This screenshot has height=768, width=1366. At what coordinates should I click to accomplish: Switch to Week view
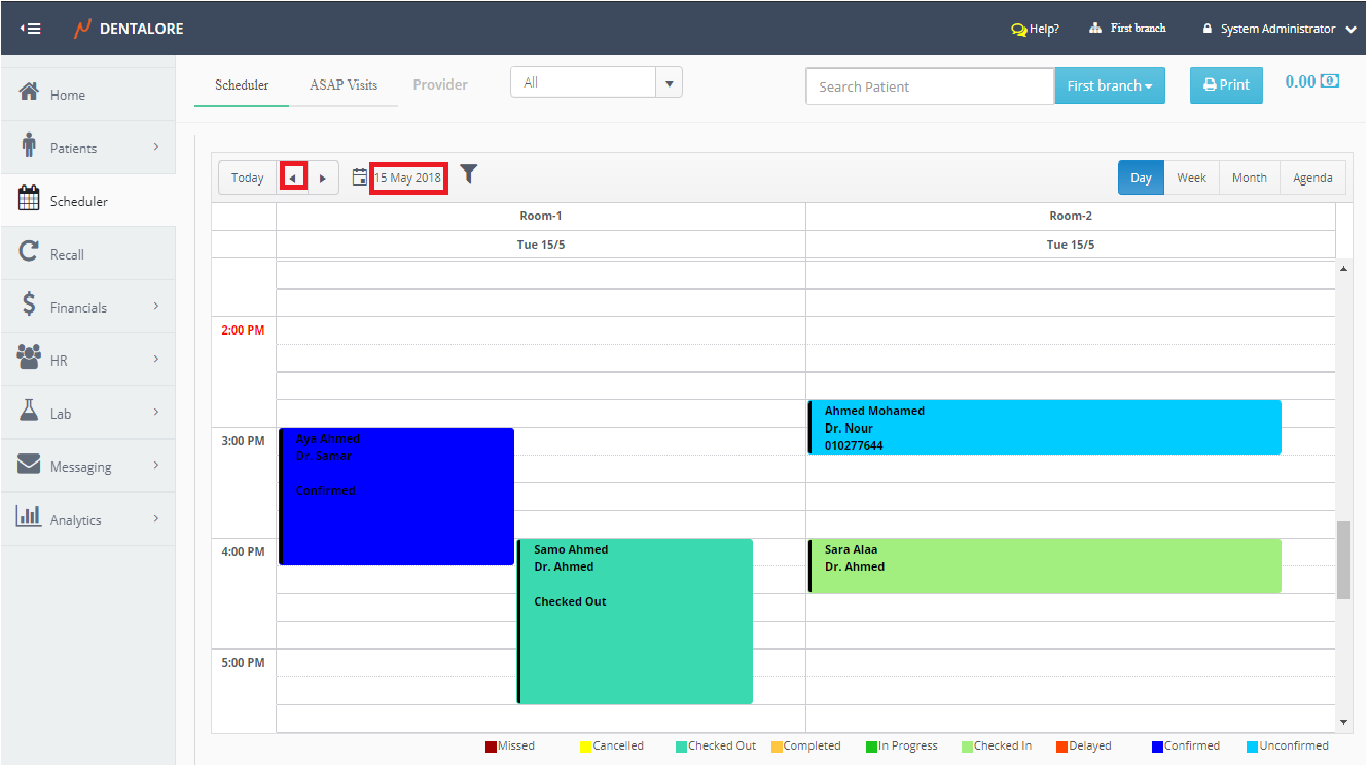coord(1191,177)
